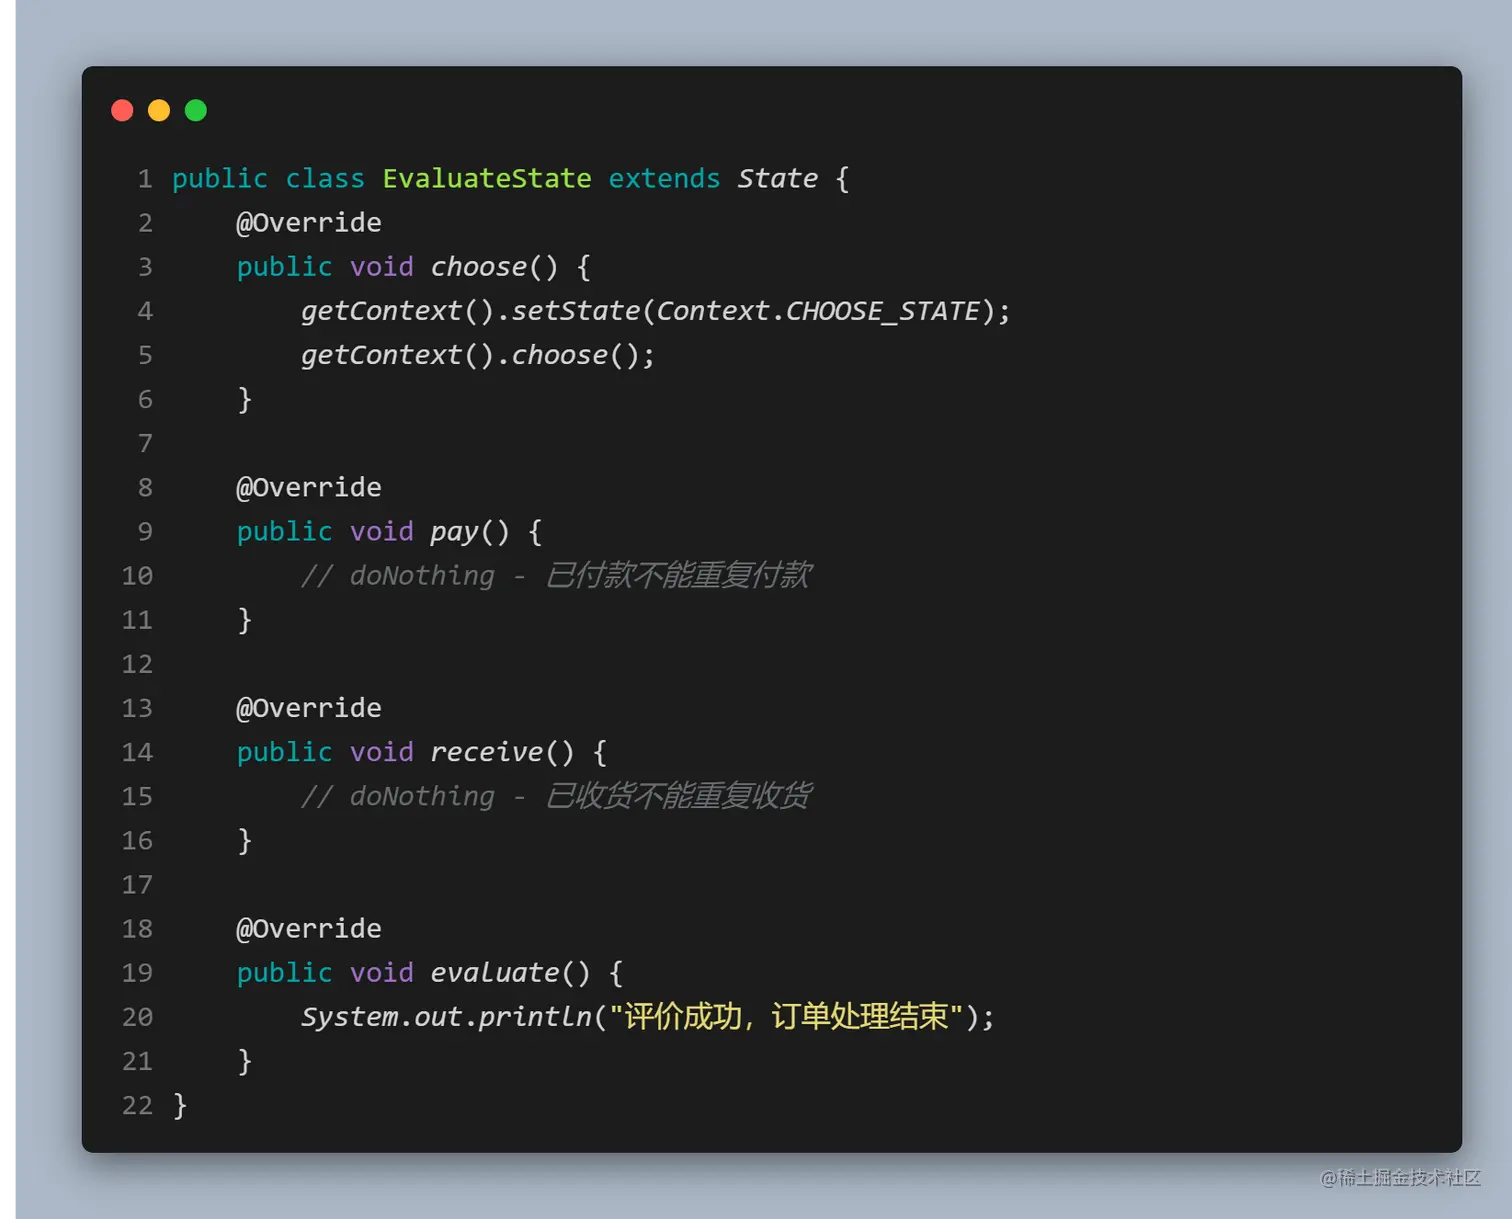The height and width of the screenshot is (1219, 1512).
Task: Click the yellow minimize dot
Action: (x=159, y=110)
